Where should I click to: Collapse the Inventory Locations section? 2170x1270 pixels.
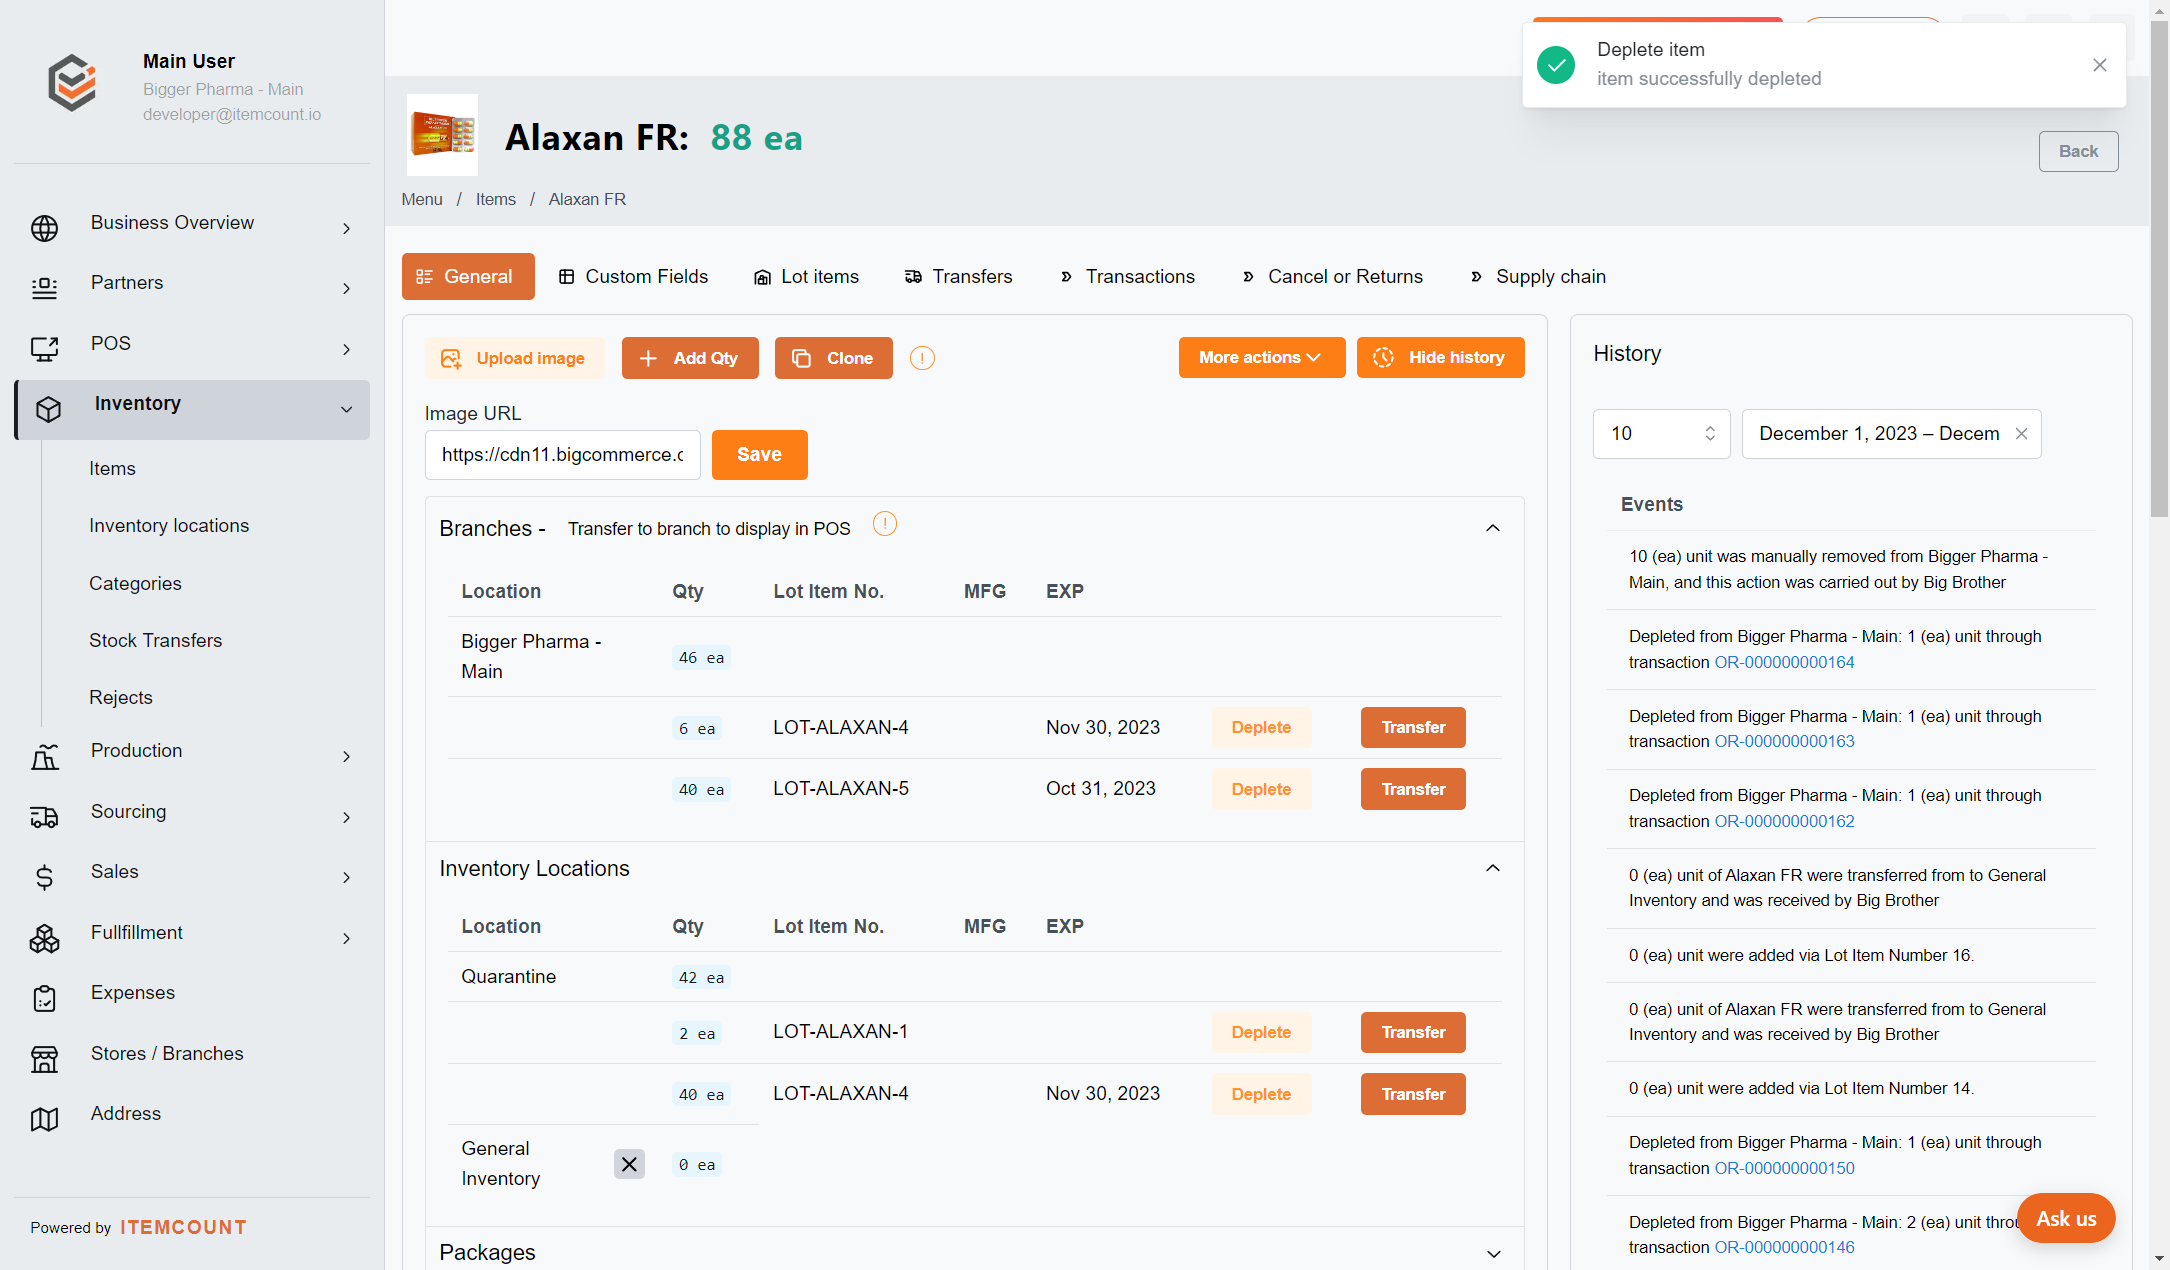click(x=1493, y=868)
